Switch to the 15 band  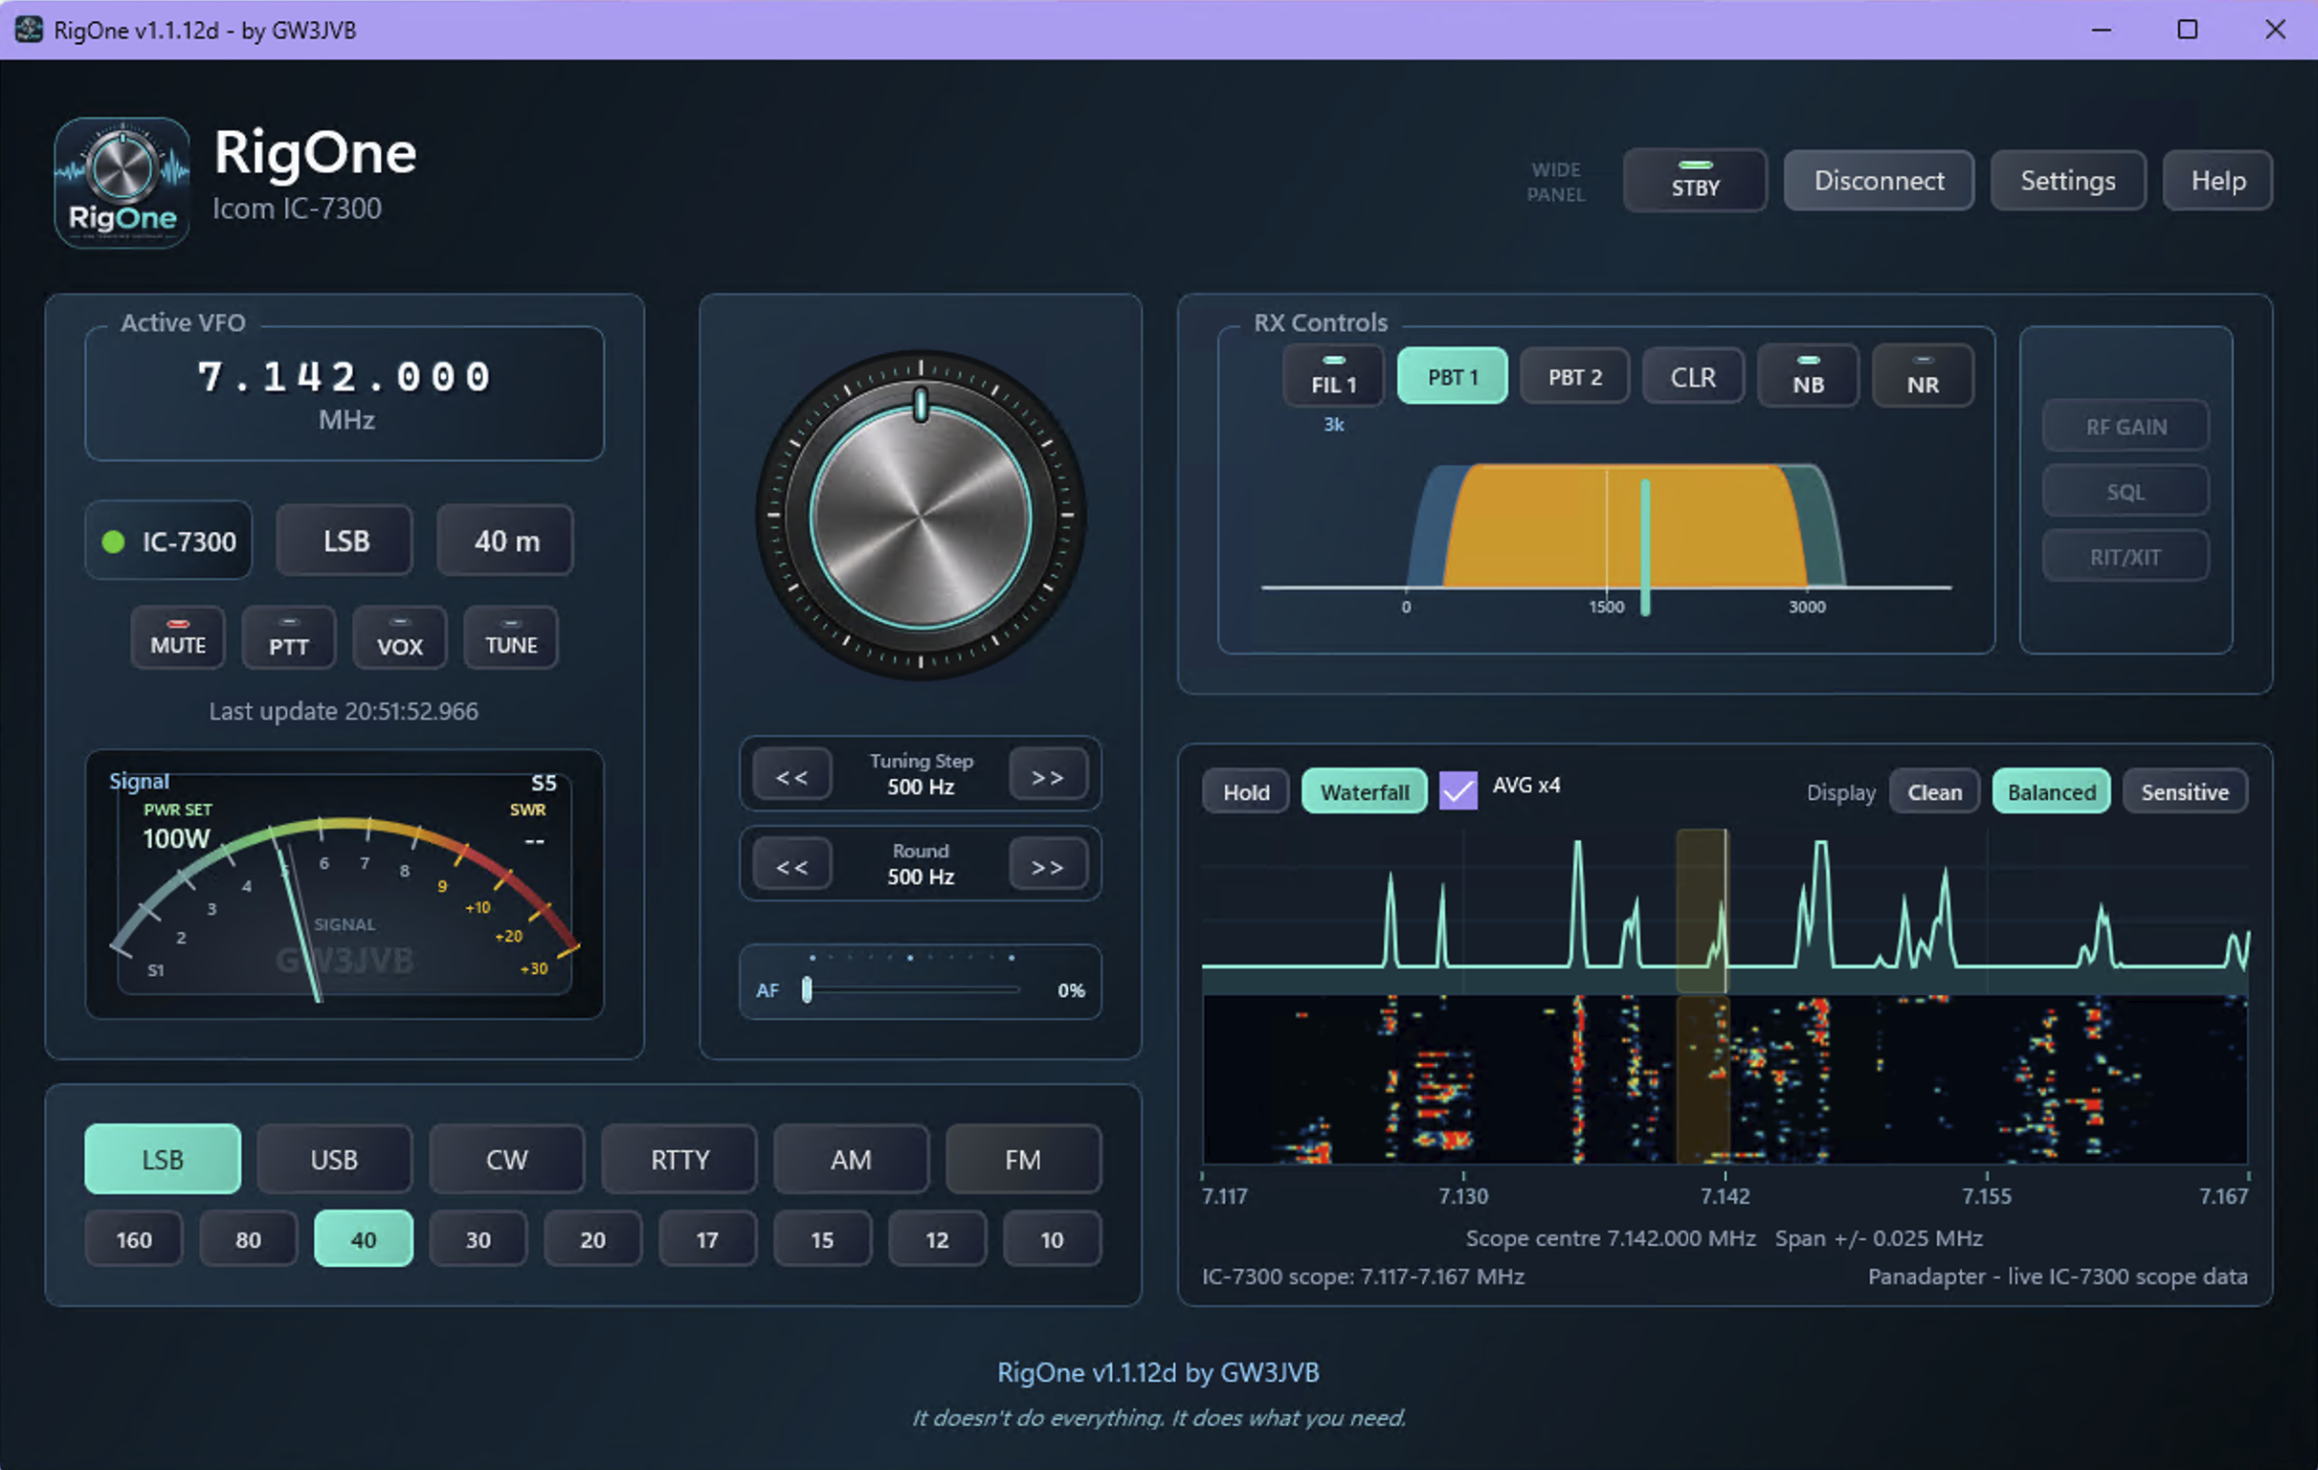tap(822, 1239)
